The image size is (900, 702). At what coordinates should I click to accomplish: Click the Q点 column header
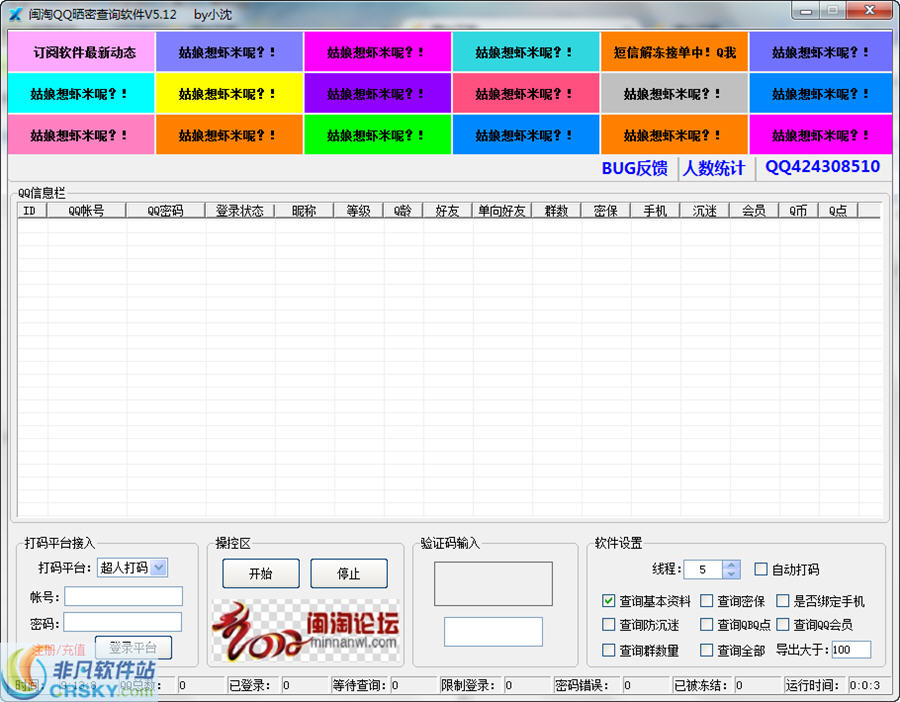point(837,211)
